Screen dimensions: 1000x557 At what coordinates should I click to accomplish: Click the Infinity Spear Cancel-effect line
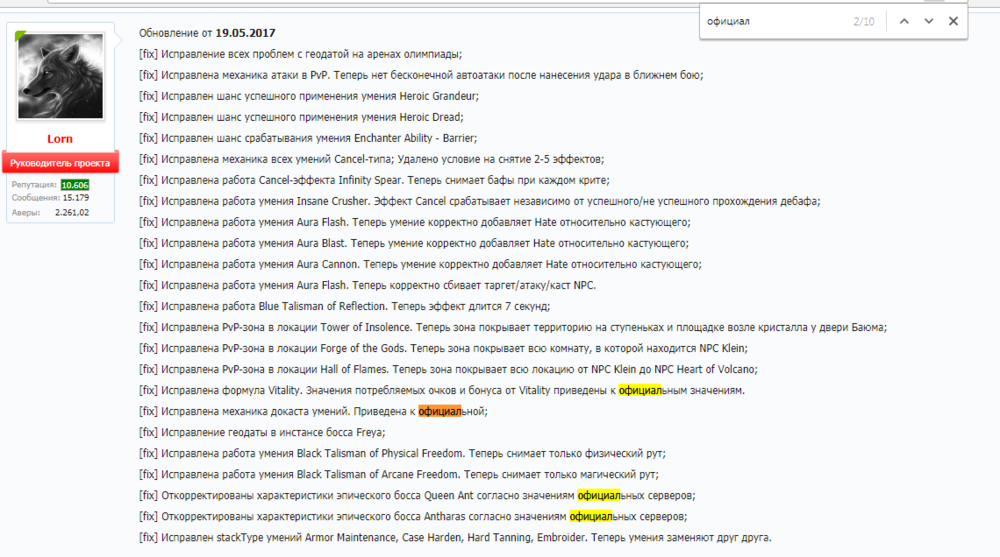click(x=374, y=181)
